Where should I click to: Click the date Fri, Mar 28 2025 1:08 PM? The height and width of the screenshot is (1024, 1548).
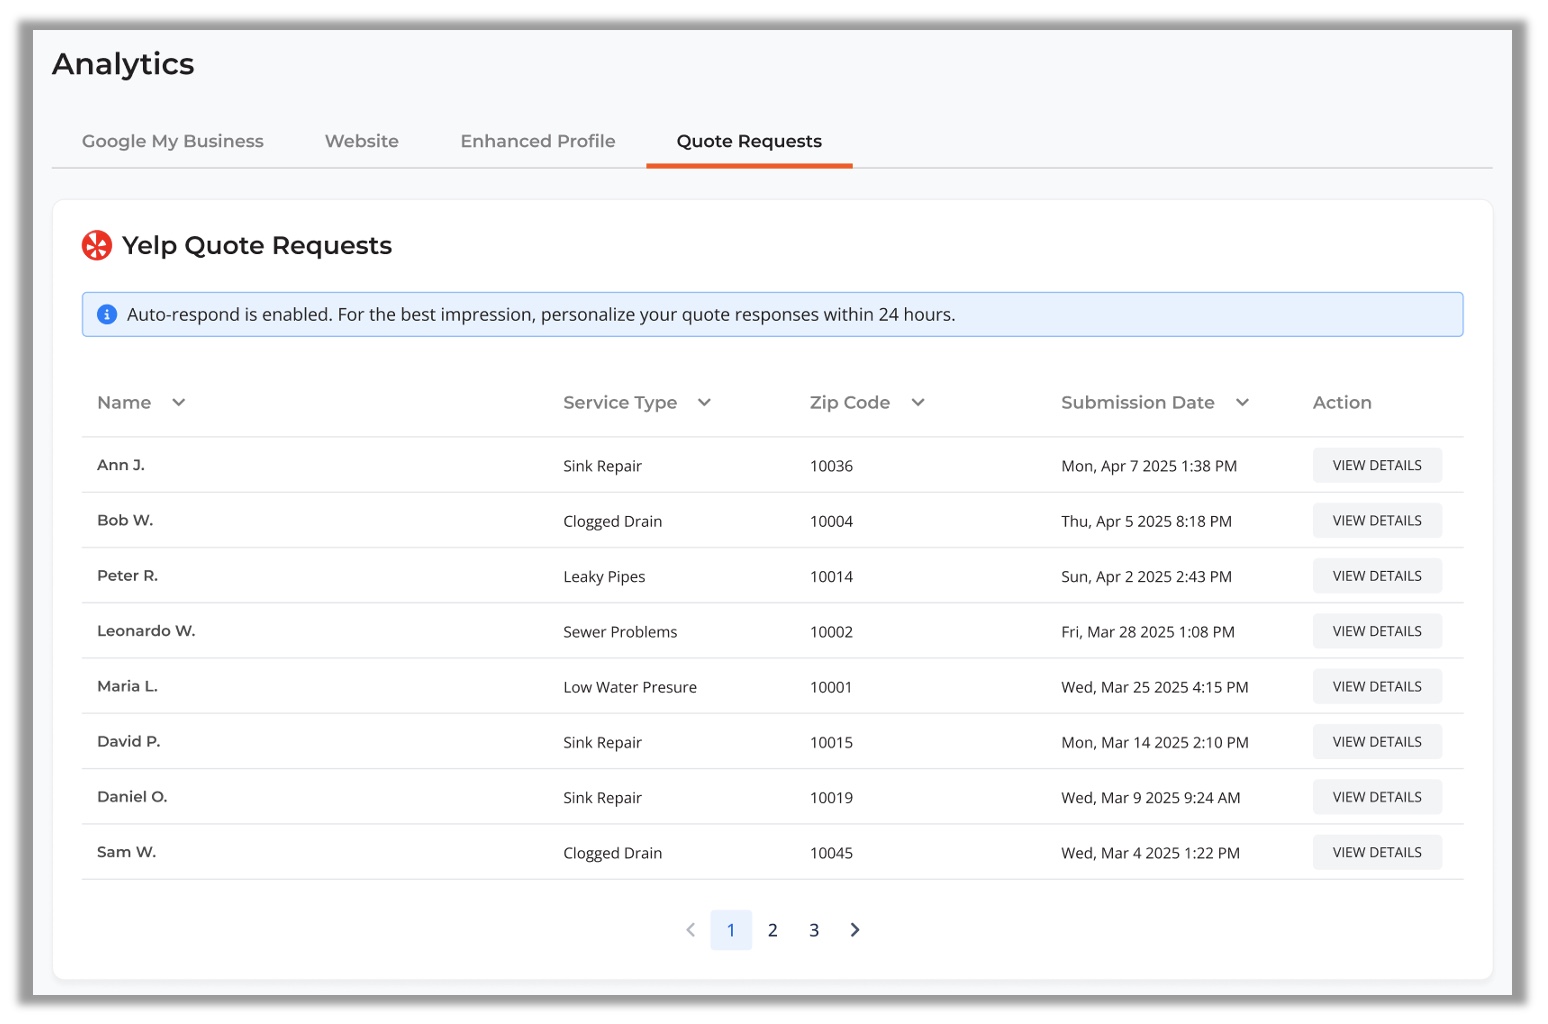1148,632
